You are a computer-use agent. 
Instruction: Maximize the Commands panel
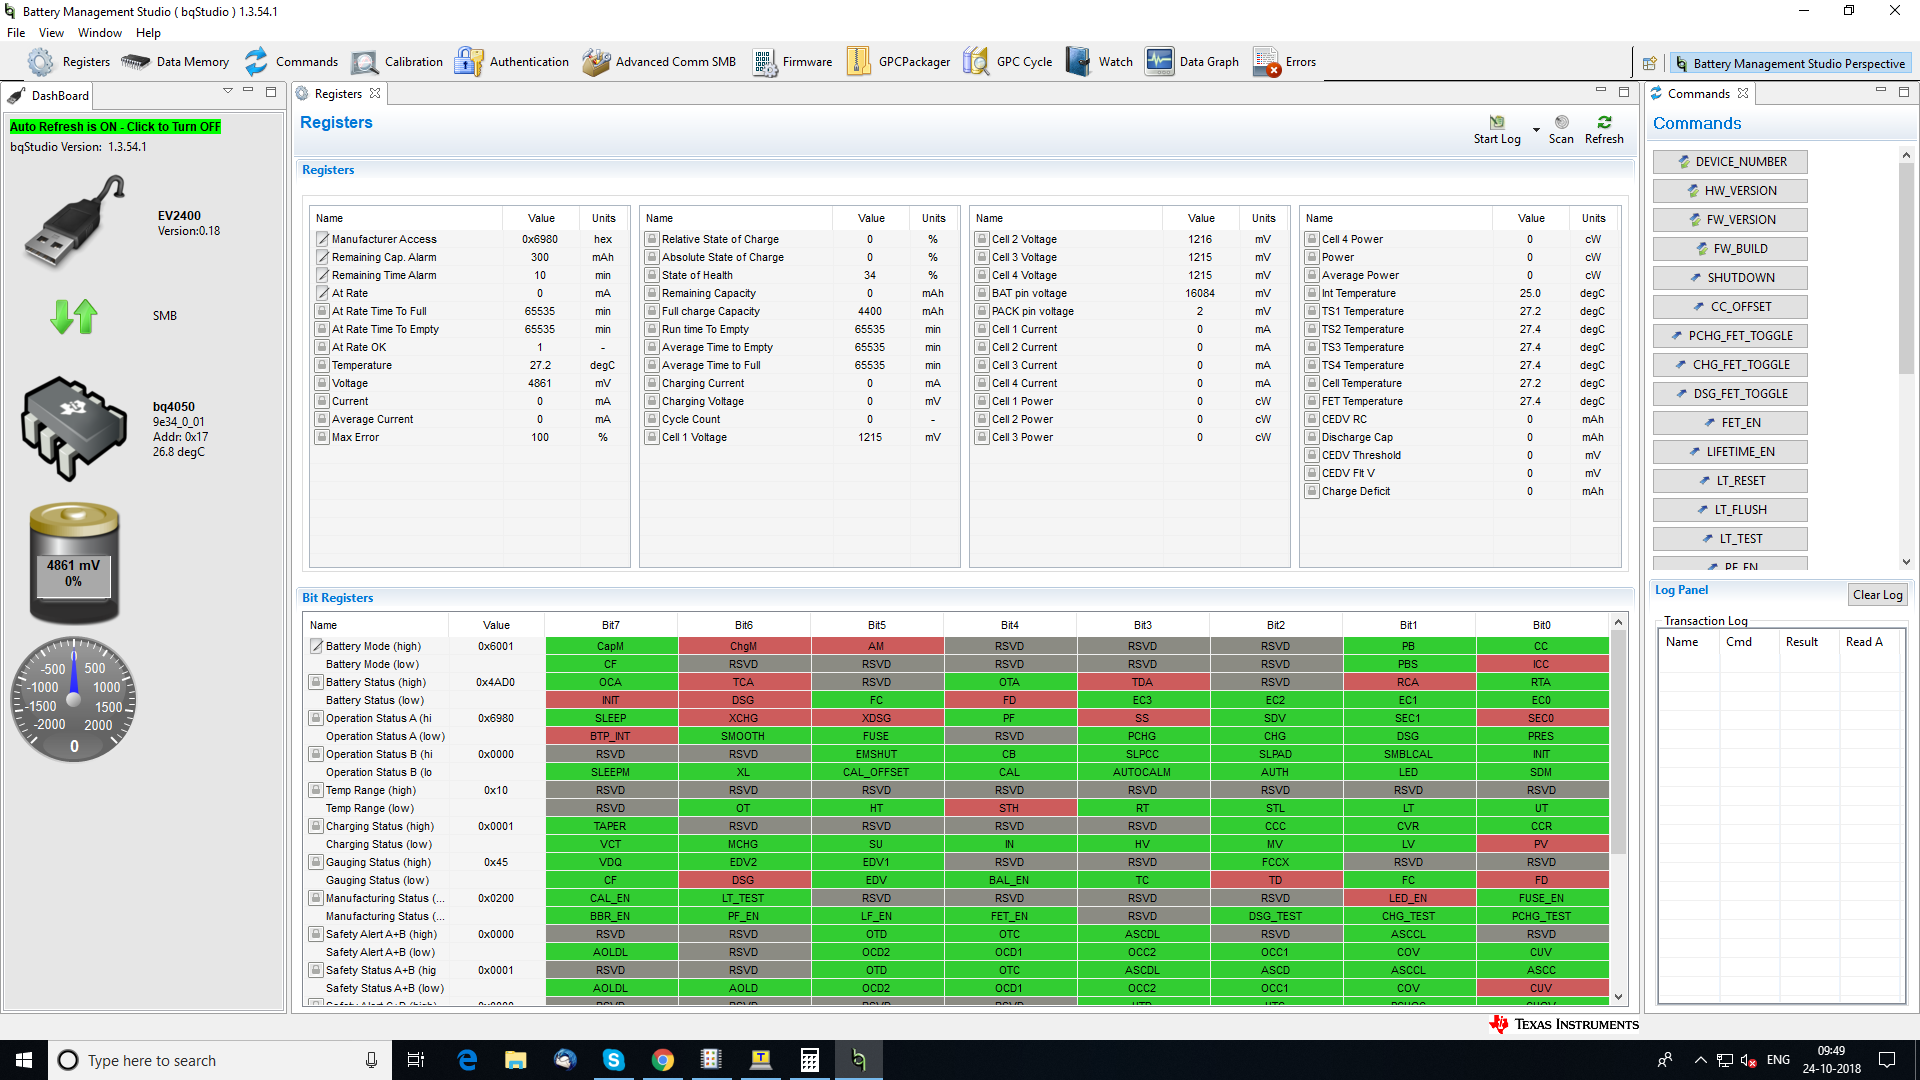[1904, 91]
